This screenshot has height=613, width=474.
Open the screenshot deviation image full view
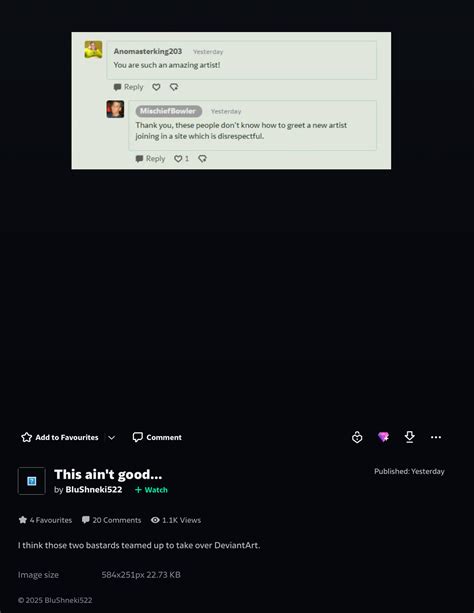click(x=231, y=100)
